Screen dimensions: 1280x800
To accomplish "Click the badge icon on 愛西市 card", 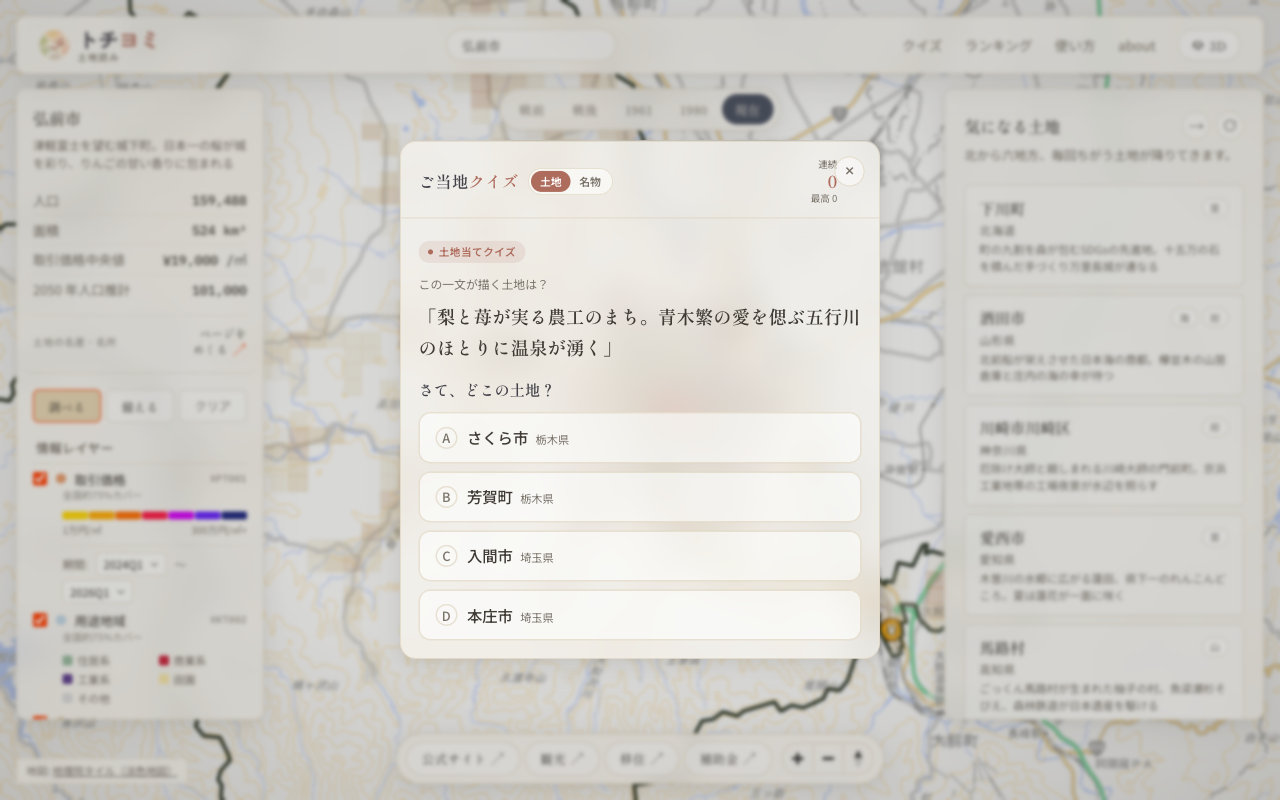I will [x=1215, y=537].
